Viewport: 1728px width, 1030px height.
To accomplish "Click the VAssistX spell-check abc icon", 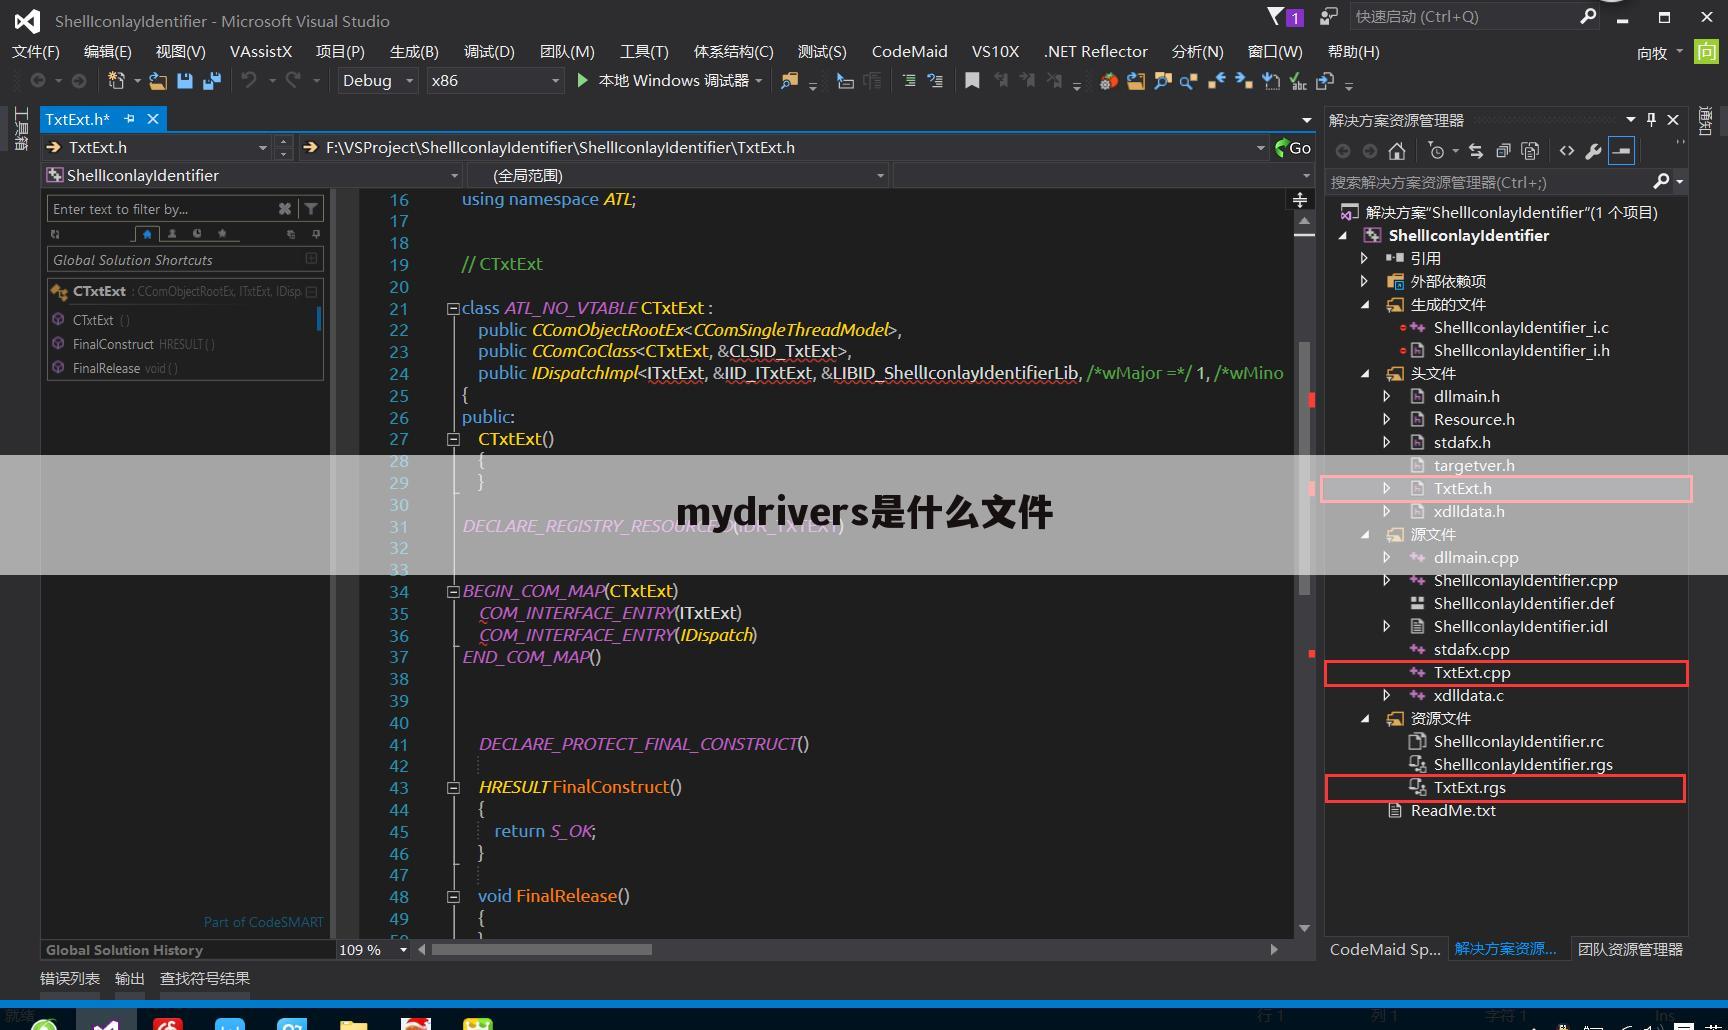I will pyautogui.click(x=1298, y=81).
